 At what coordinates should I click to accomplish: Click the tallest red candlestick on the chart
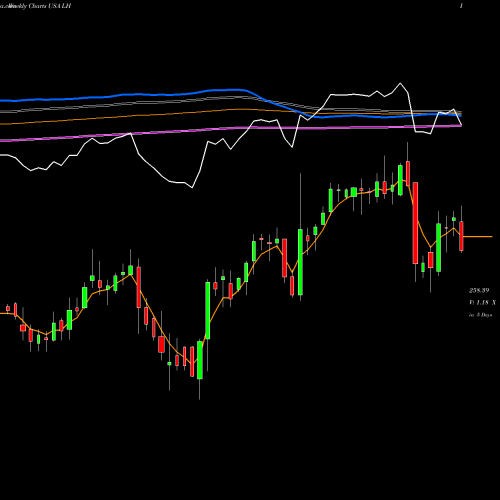pyautogui.click(x=415, y=223)
